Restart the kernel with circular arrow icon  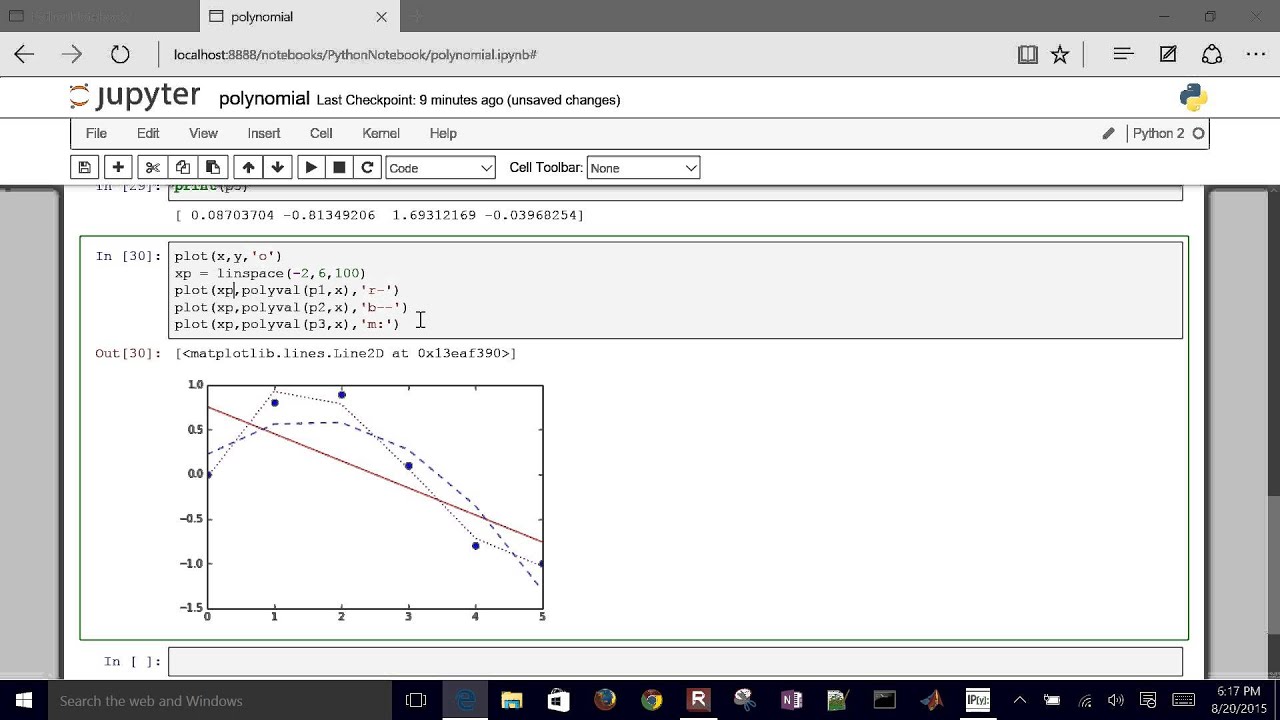(367, 168)
